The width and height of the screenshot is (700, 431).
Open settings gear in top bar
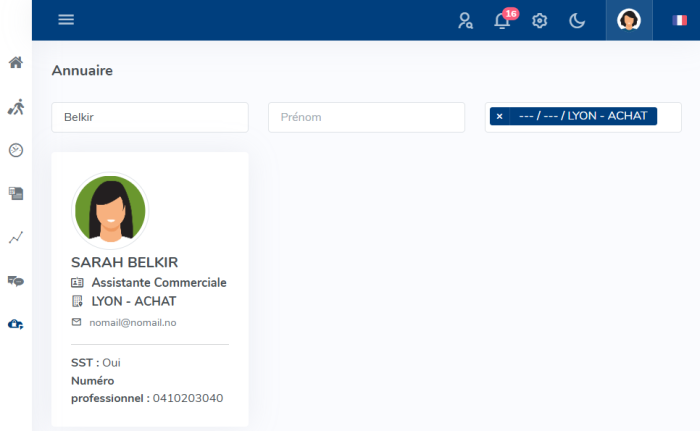540,20
